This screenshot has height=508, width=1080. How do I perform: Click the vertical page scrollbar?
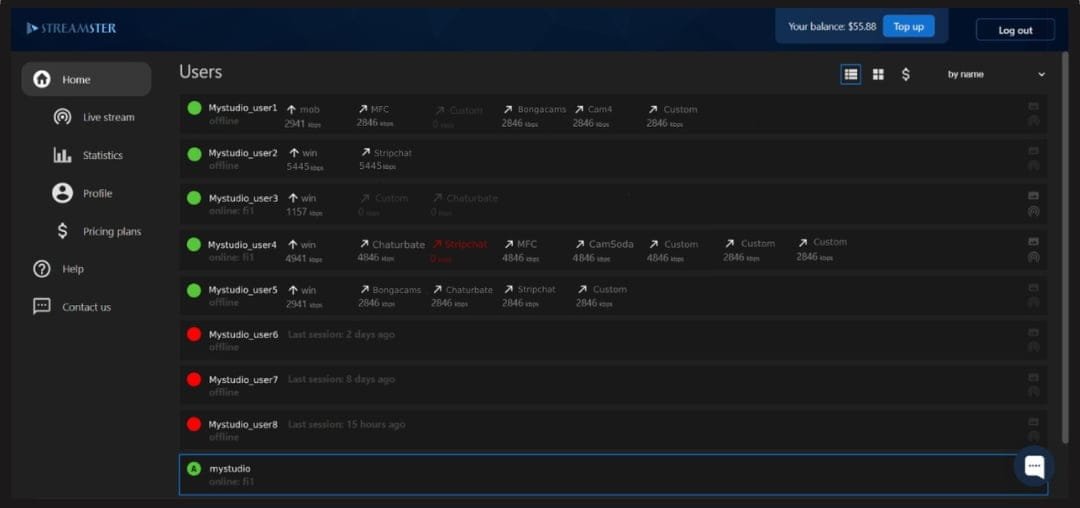(x=1064, y=250)
